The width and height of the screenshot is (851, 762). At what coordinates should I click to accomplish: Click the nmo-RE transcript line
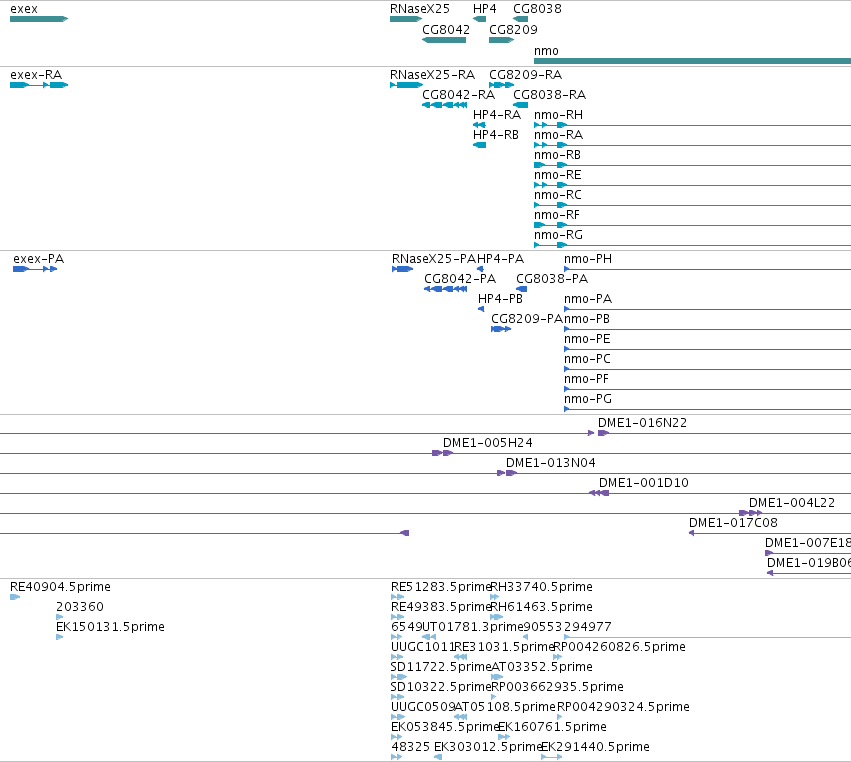pyautogui.click(x=693, y=185)
